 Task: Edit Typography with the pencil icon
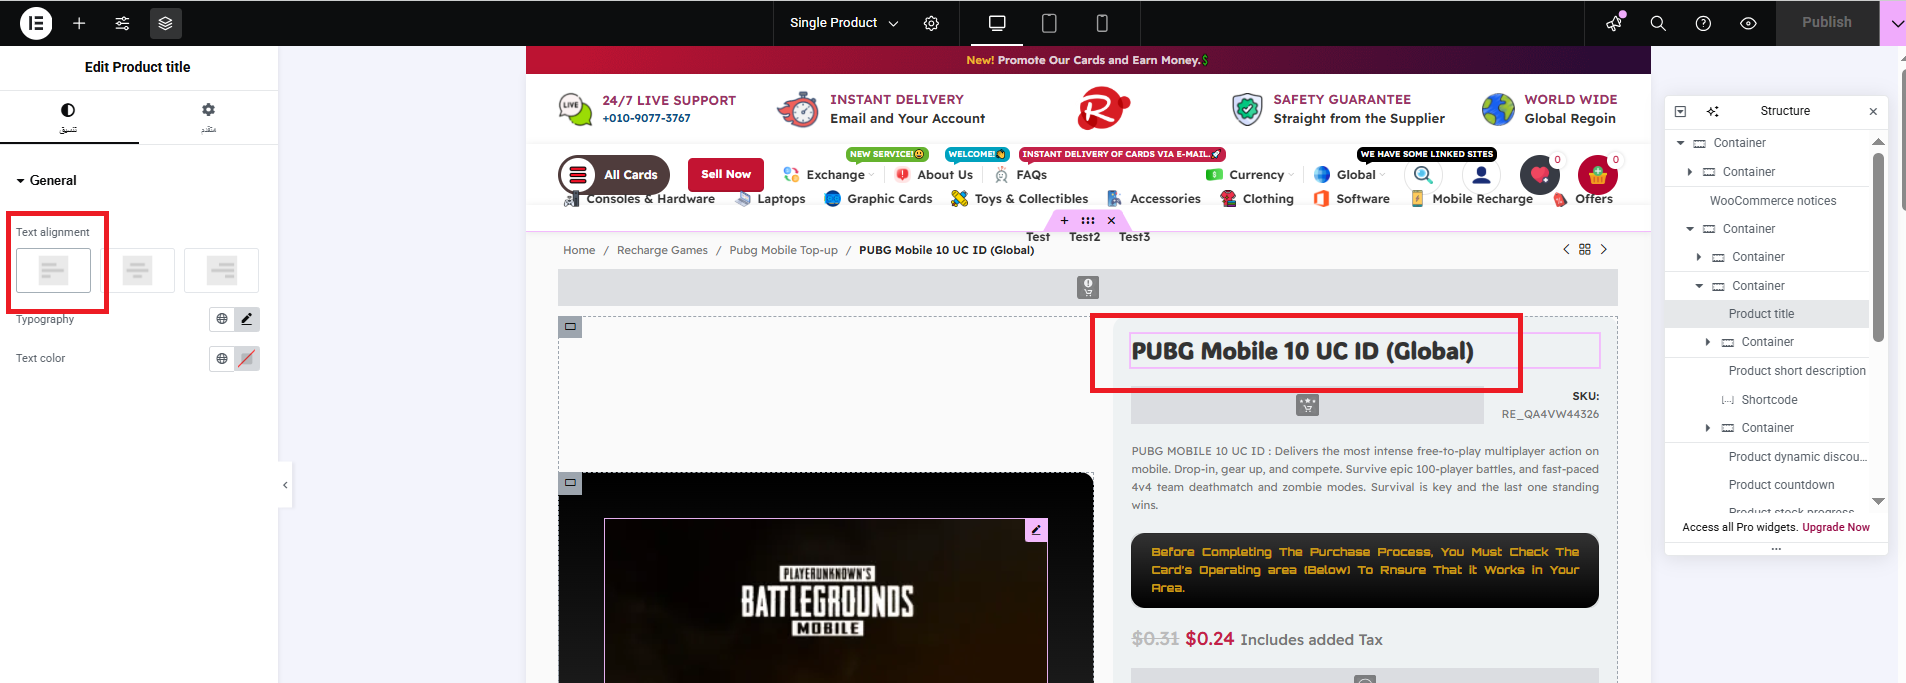point(247,319)
